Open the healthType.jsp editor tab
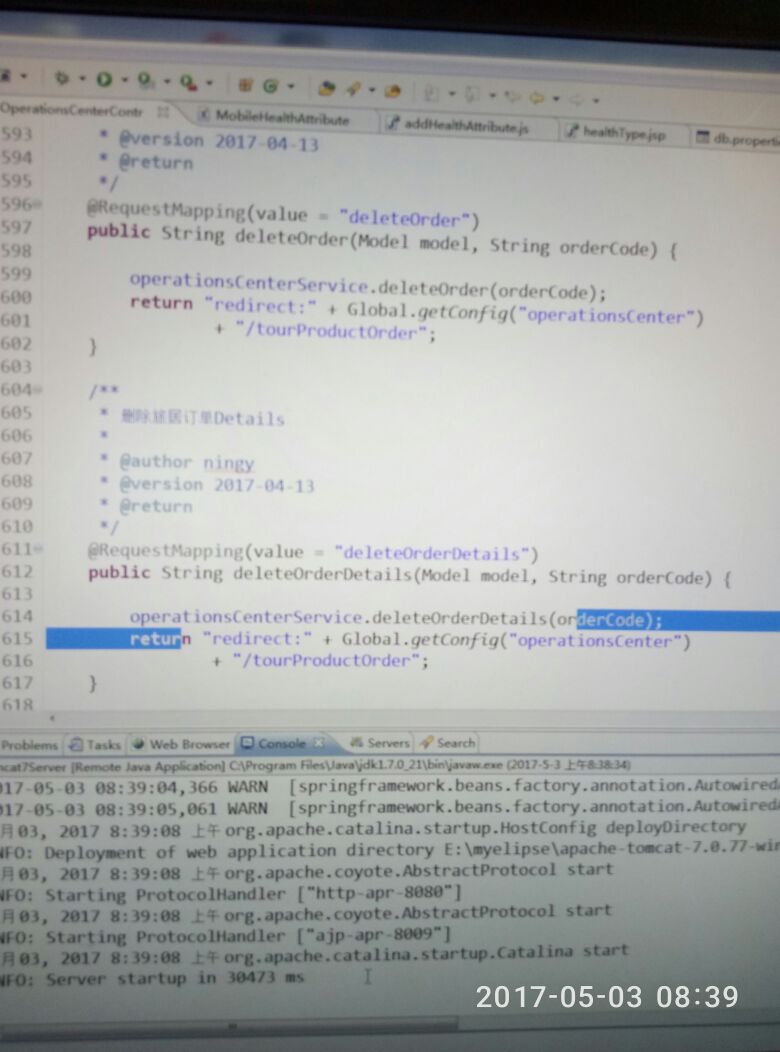 [x=622, y=133]
